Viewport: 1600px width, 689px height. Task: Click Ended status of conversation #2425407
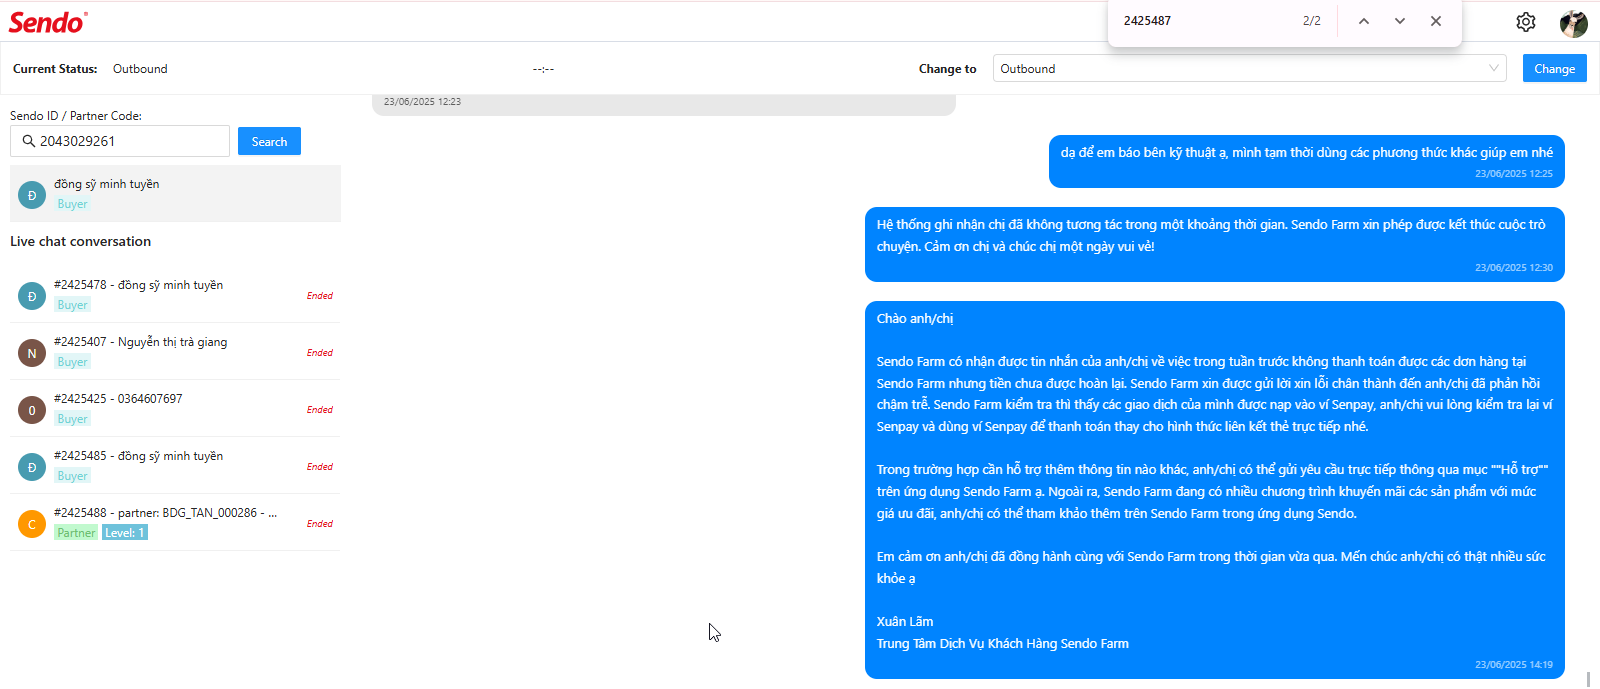pos(320,353)
